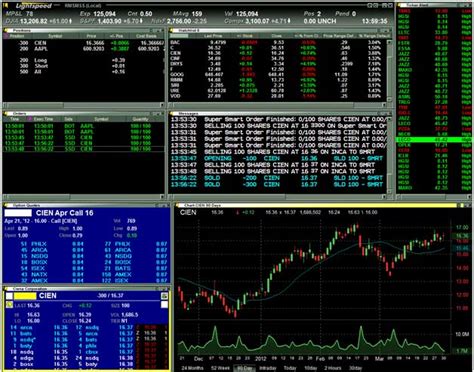Viewport: 474px width, 372px height.
Task: Toggle the small white box left of yellow field
Action: (x=9, y=296)
